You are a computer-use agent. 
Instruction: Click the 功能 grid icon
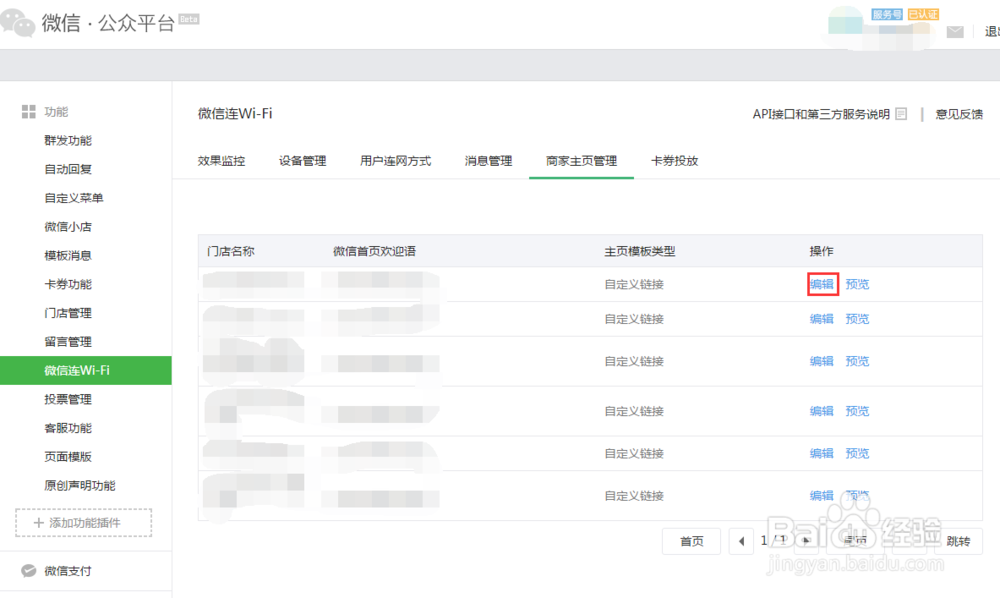point(29,112)
